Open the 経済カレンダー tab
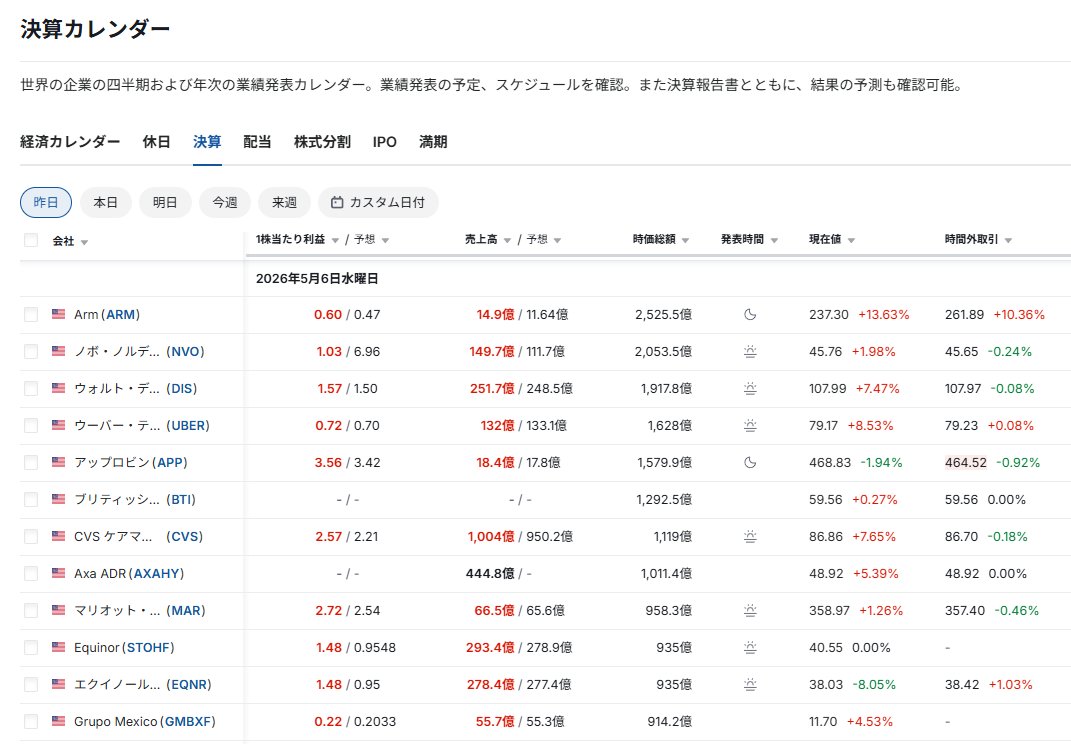The image size is (1071, 744). (x=70, y=141)
